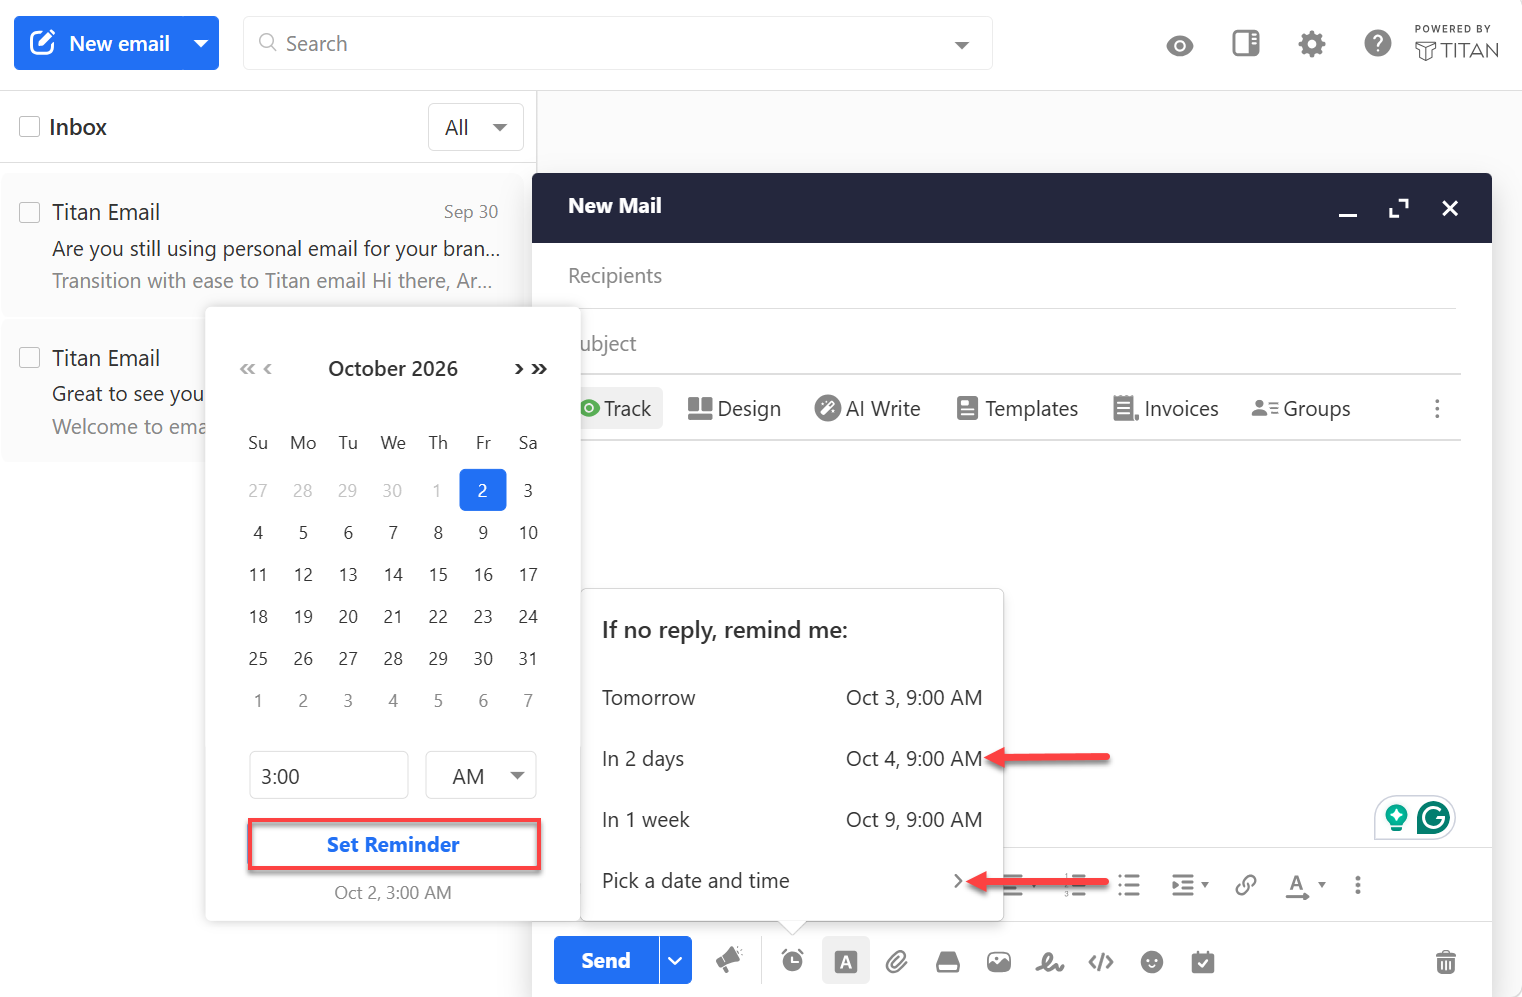Select October 2 highlighted date
Screen dimensions: 1522x997
coord(483,490)
